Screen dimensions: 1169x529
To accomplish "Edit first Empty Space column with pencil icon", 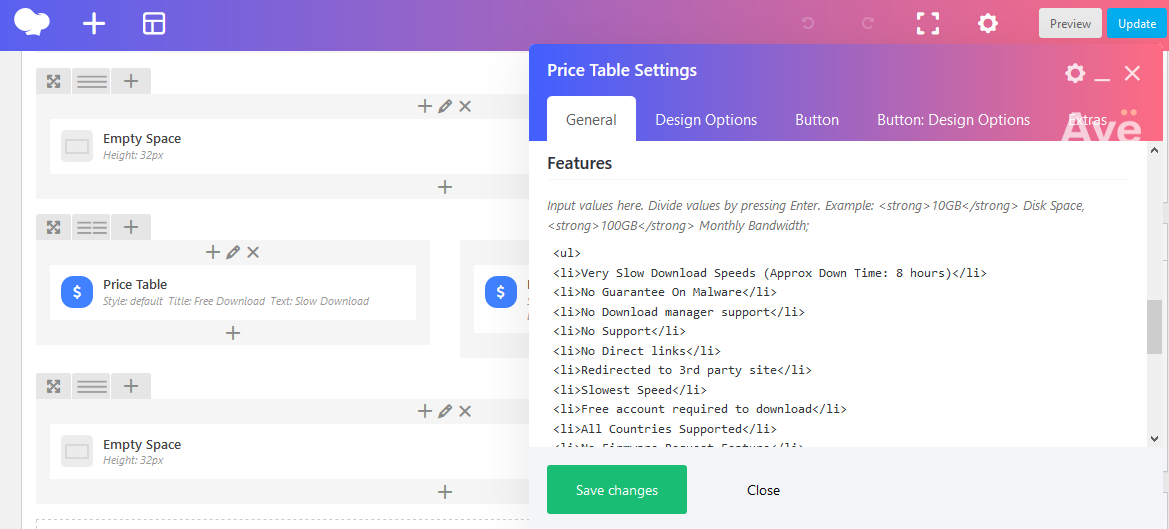I will [x=445, y=107].
